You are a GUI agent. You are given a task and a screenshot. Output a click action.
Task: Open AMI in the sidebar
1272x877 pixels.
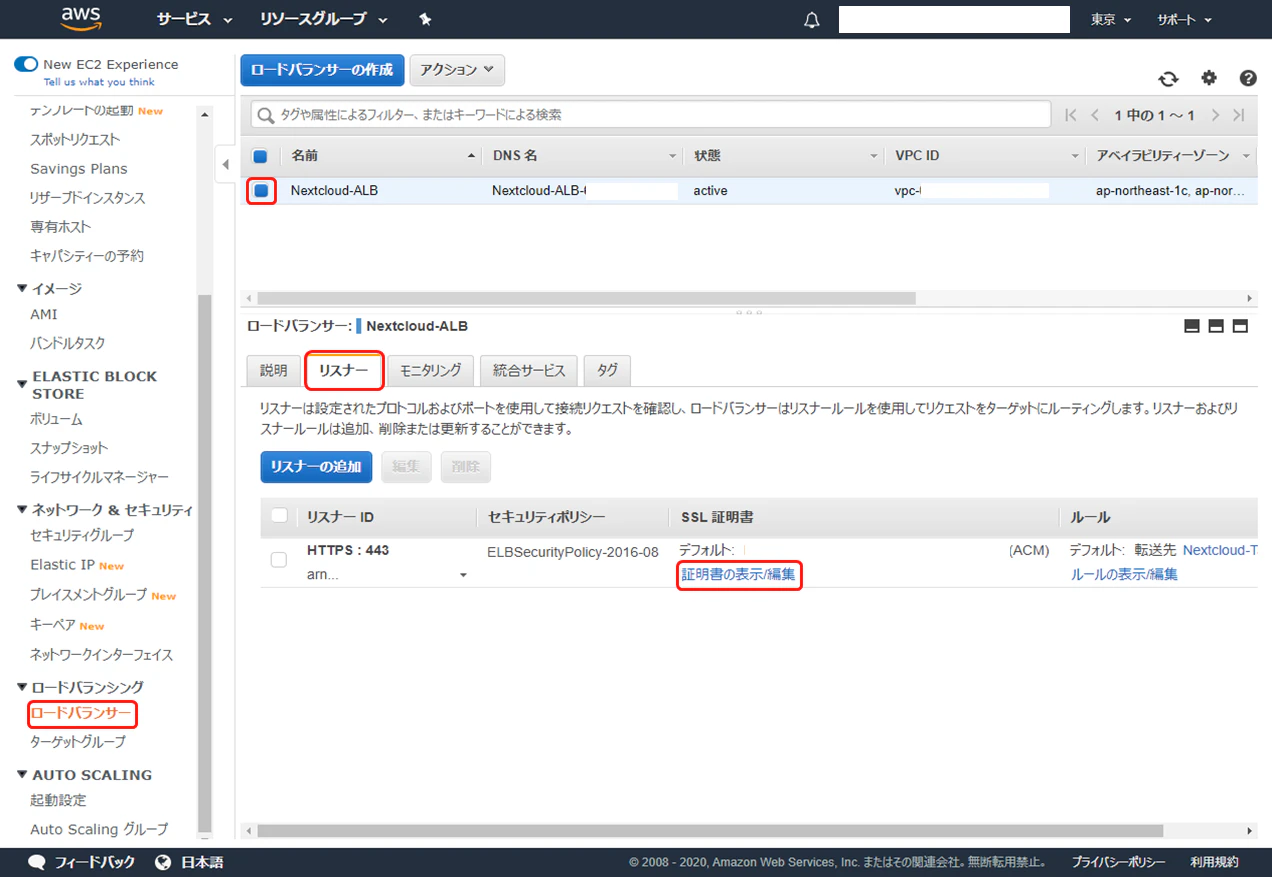[44, 314]
